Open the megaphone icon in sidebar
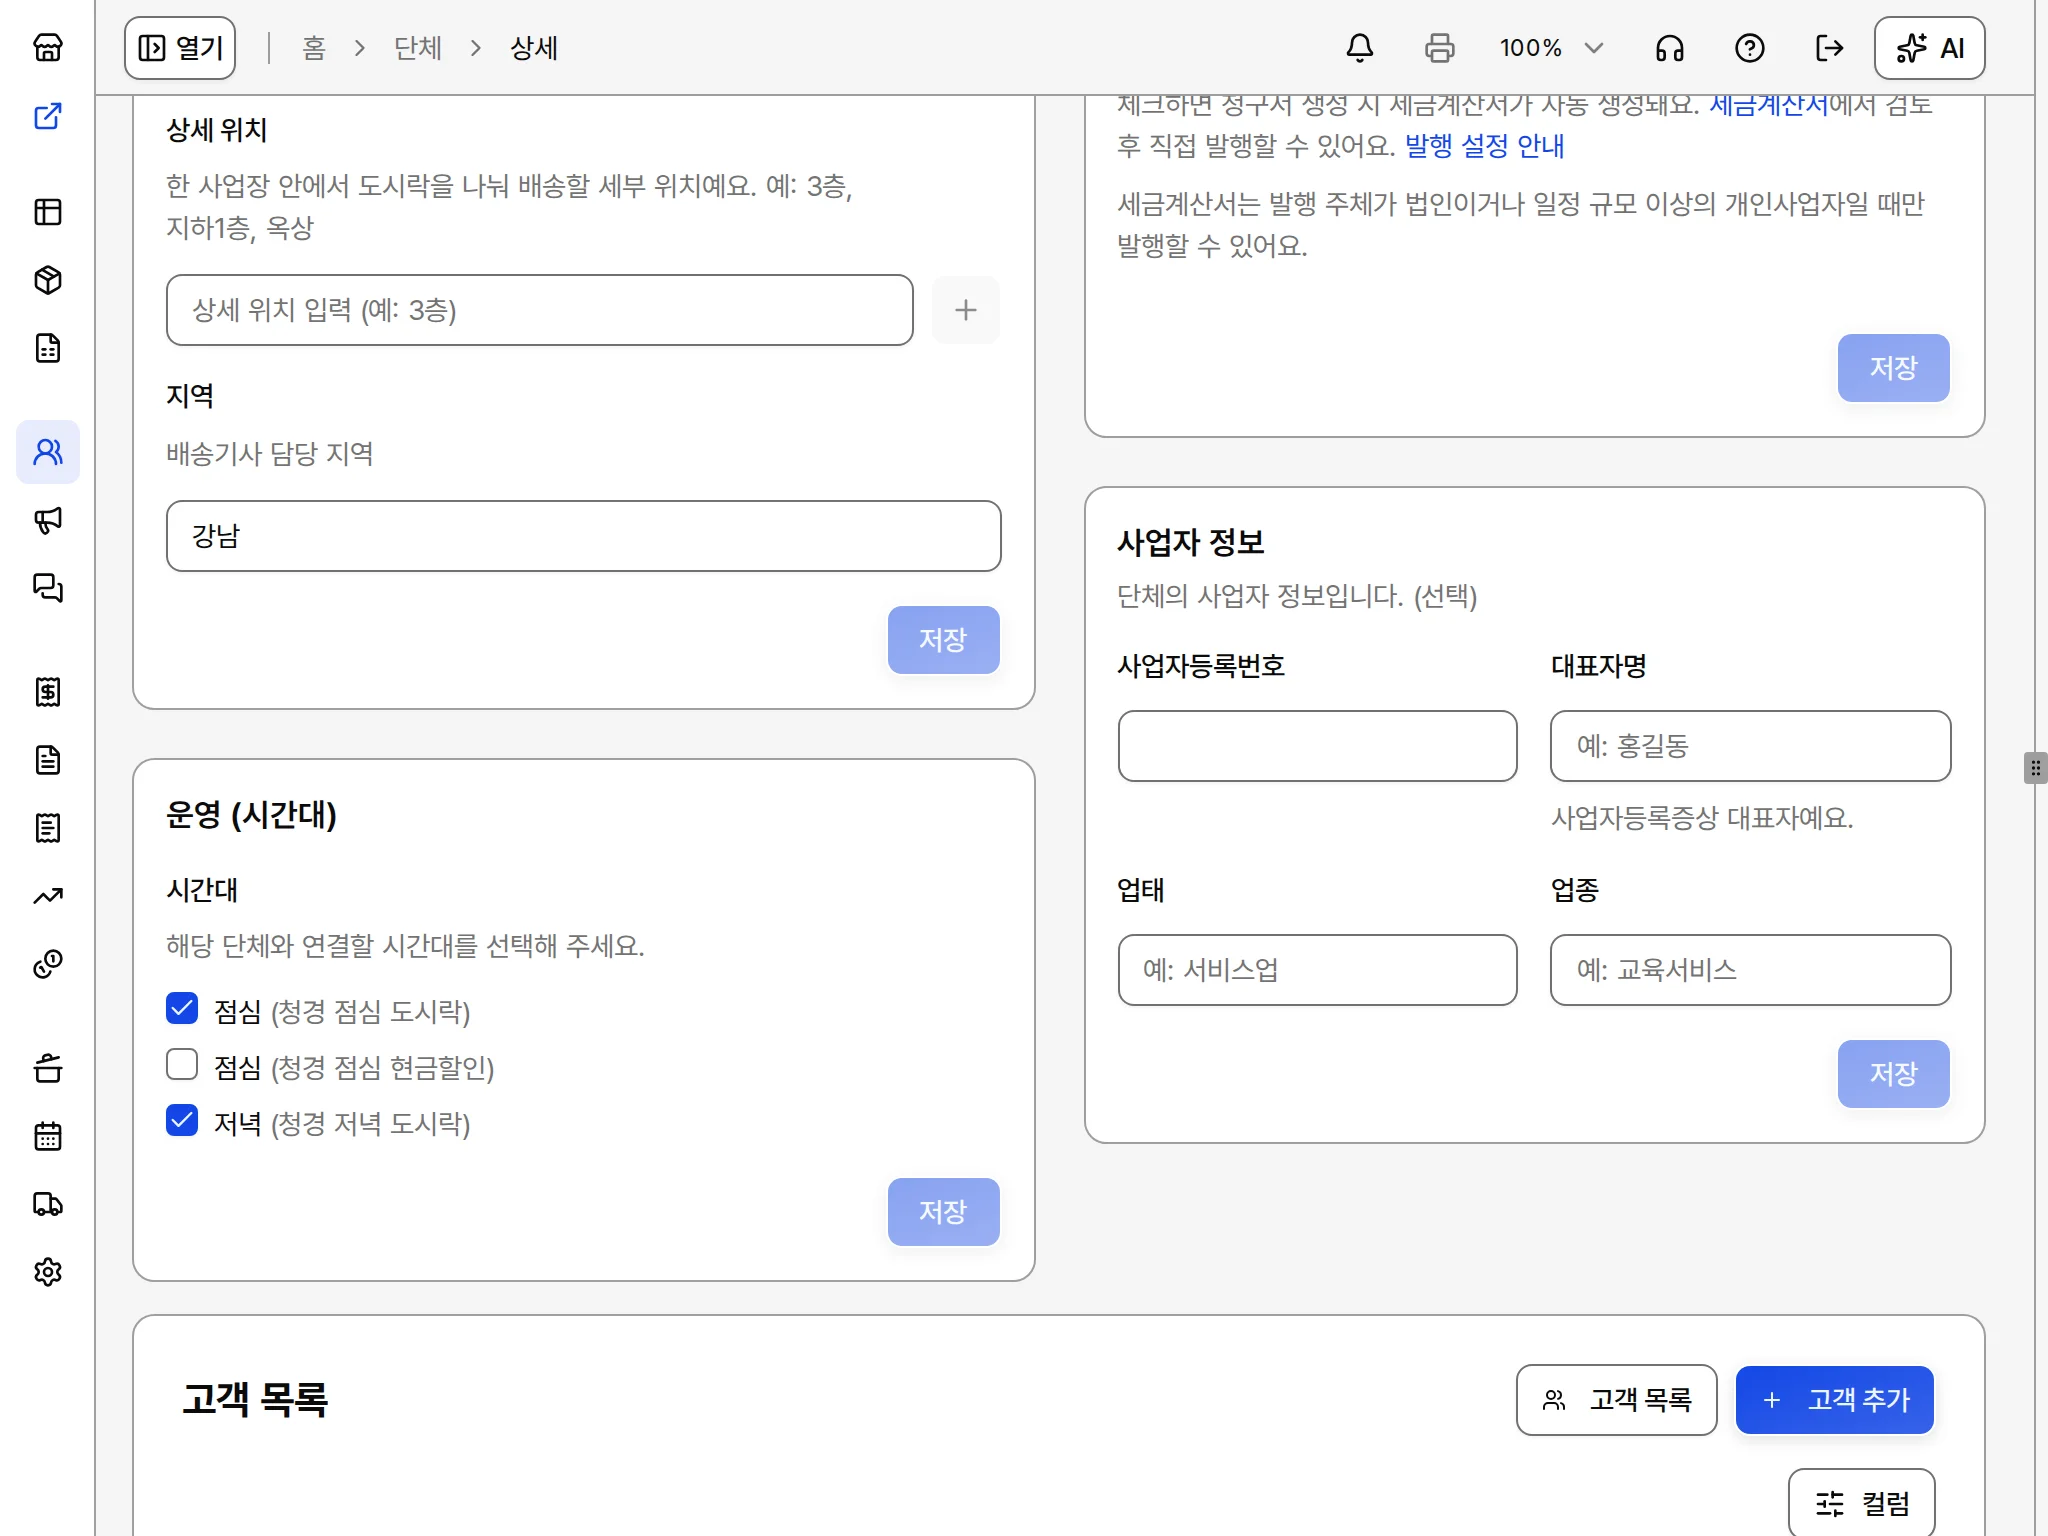The image size is (2048, 1536). (x=48, y=520)
